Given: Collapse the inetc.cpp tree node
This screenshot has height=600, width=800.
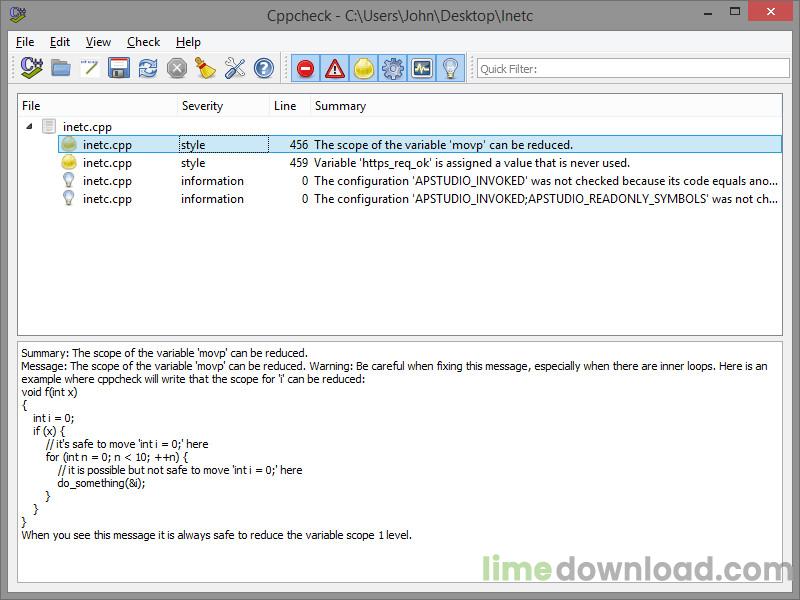Looking at the screenshot, I should pyautogui.click(x=28, y=127).
